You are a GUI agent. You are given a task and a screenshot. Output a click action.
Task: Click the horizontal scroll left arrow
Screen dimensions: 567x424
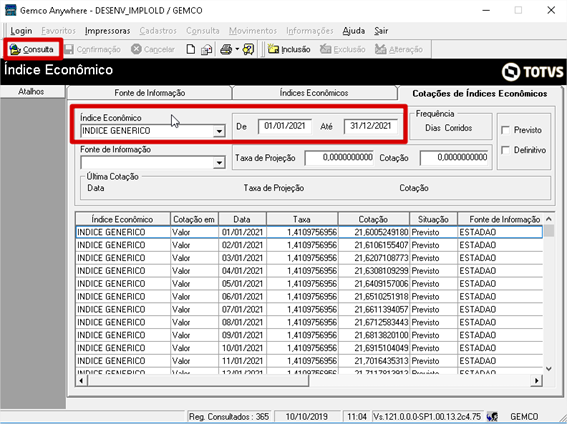(81, 381)
